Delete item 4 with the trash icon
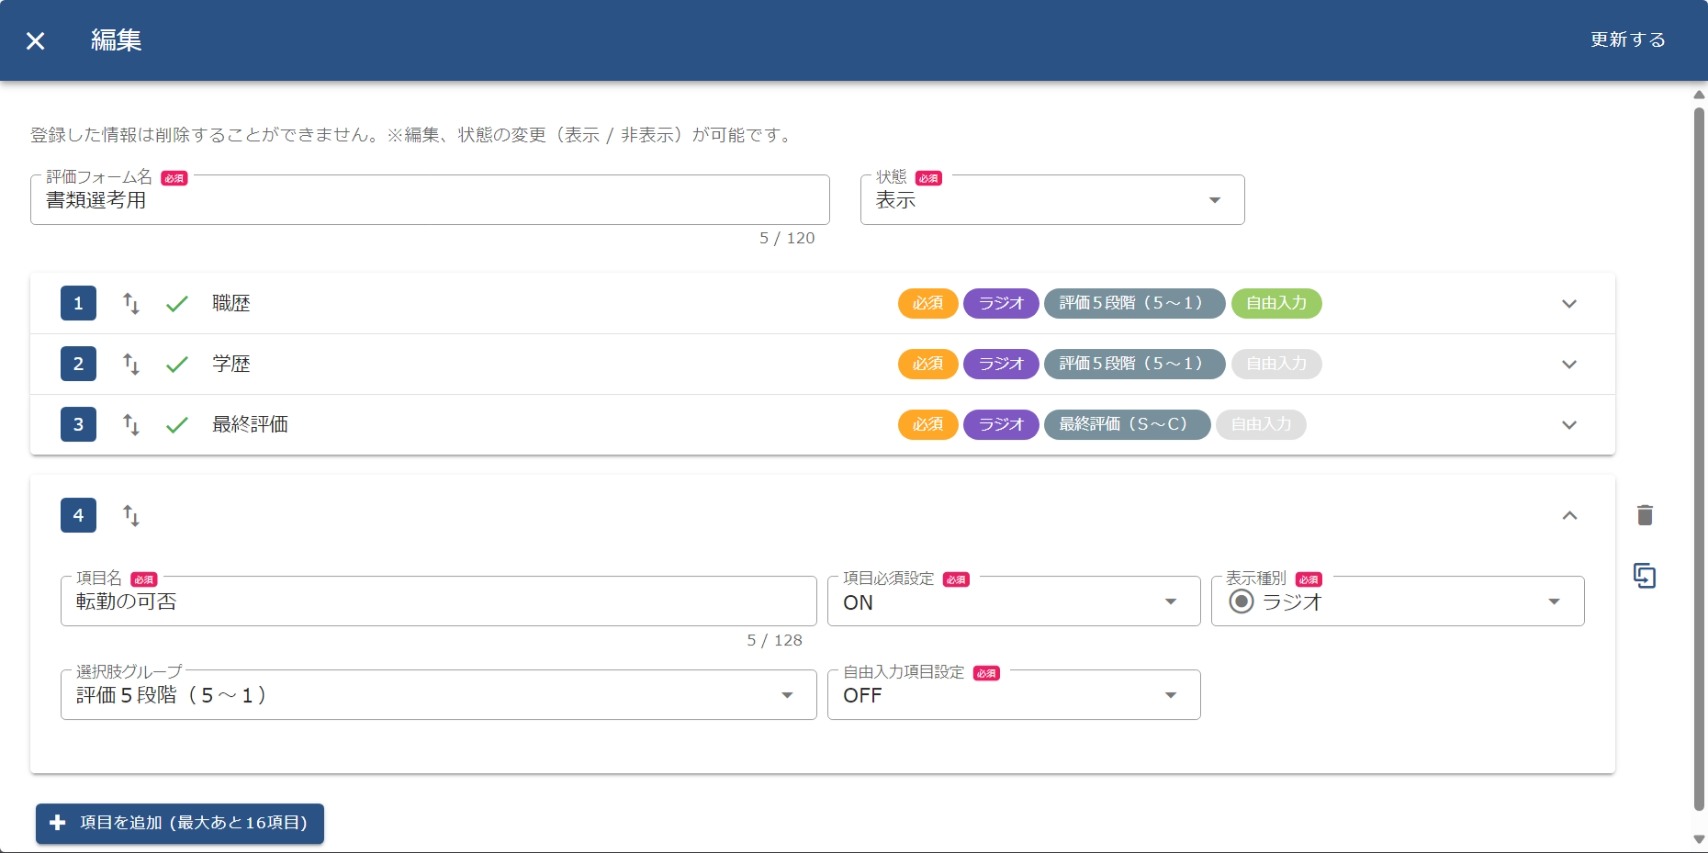Screen dimensions: 1708x853 pos(1645,515)
